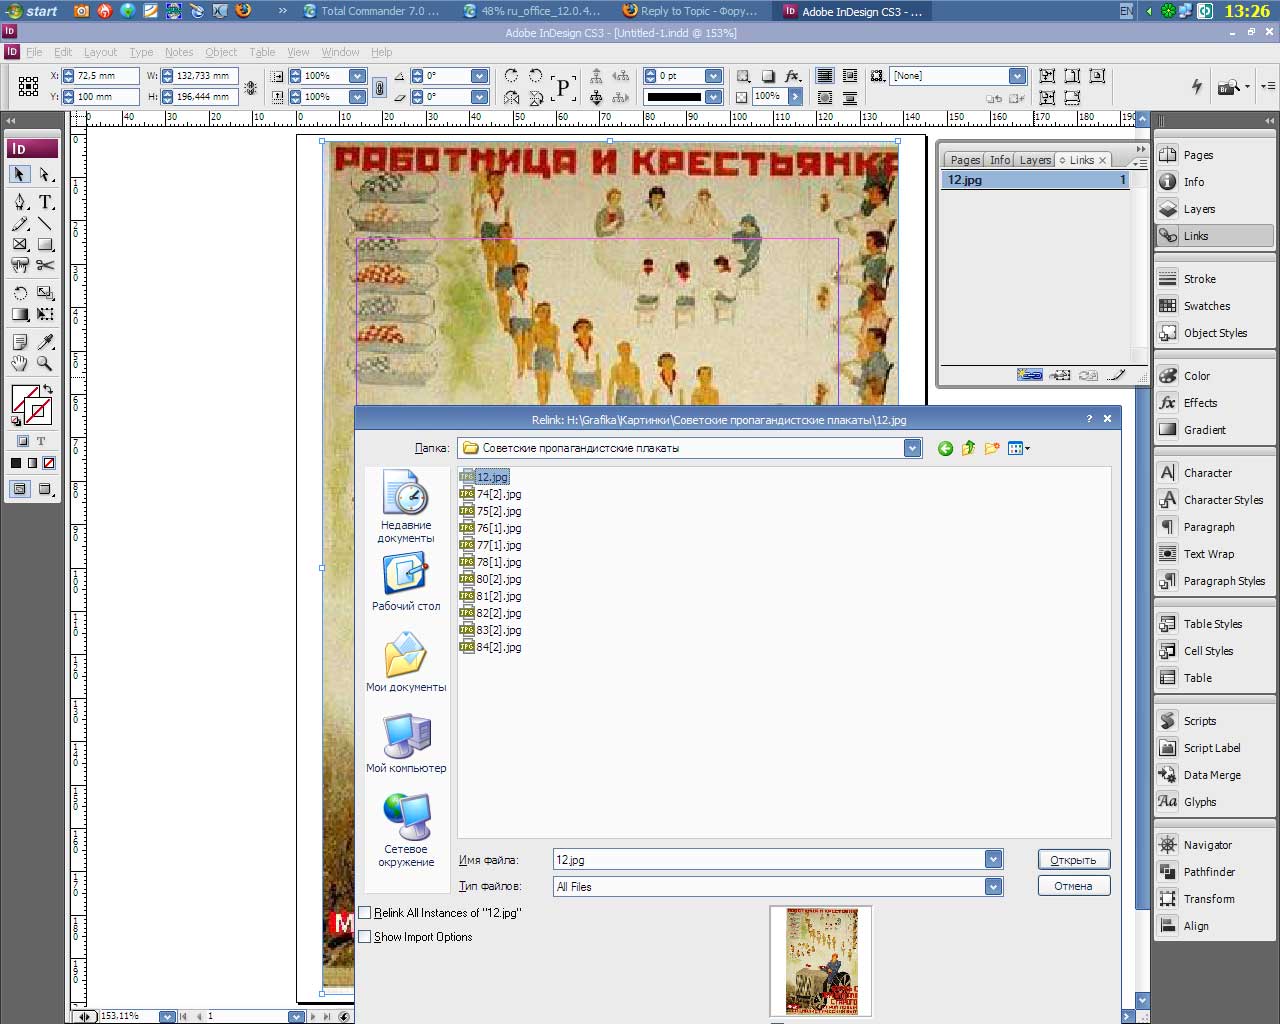Click the Отмена button
Screen dimensions: 1280x1024
[1074, 886]
